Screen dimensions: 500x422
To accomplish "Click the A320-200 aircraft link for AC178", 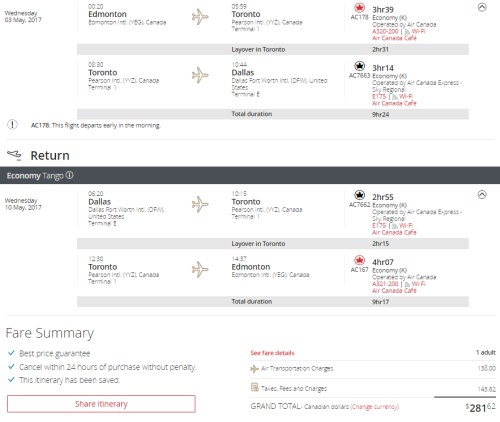I will click(385, 31).
